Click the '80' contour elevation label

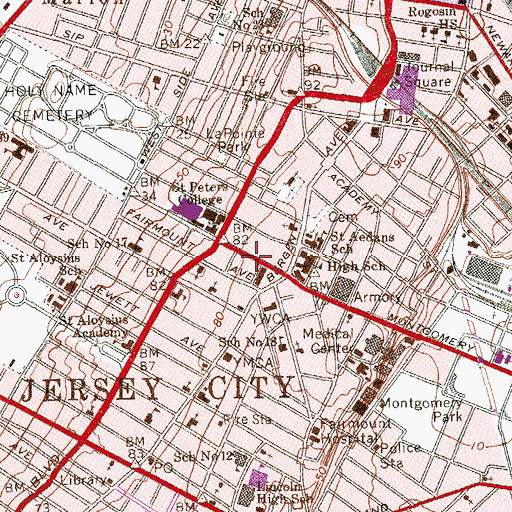(218, 319)
